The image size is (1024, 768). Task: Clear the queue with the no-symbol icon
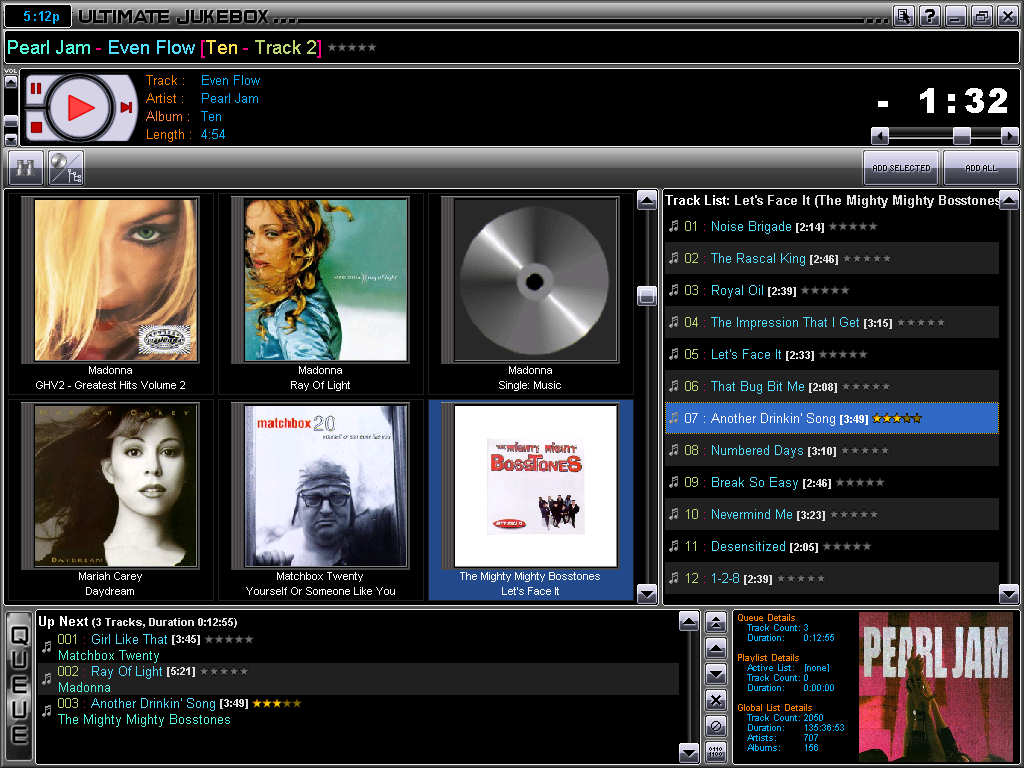(x=714, y=727)
